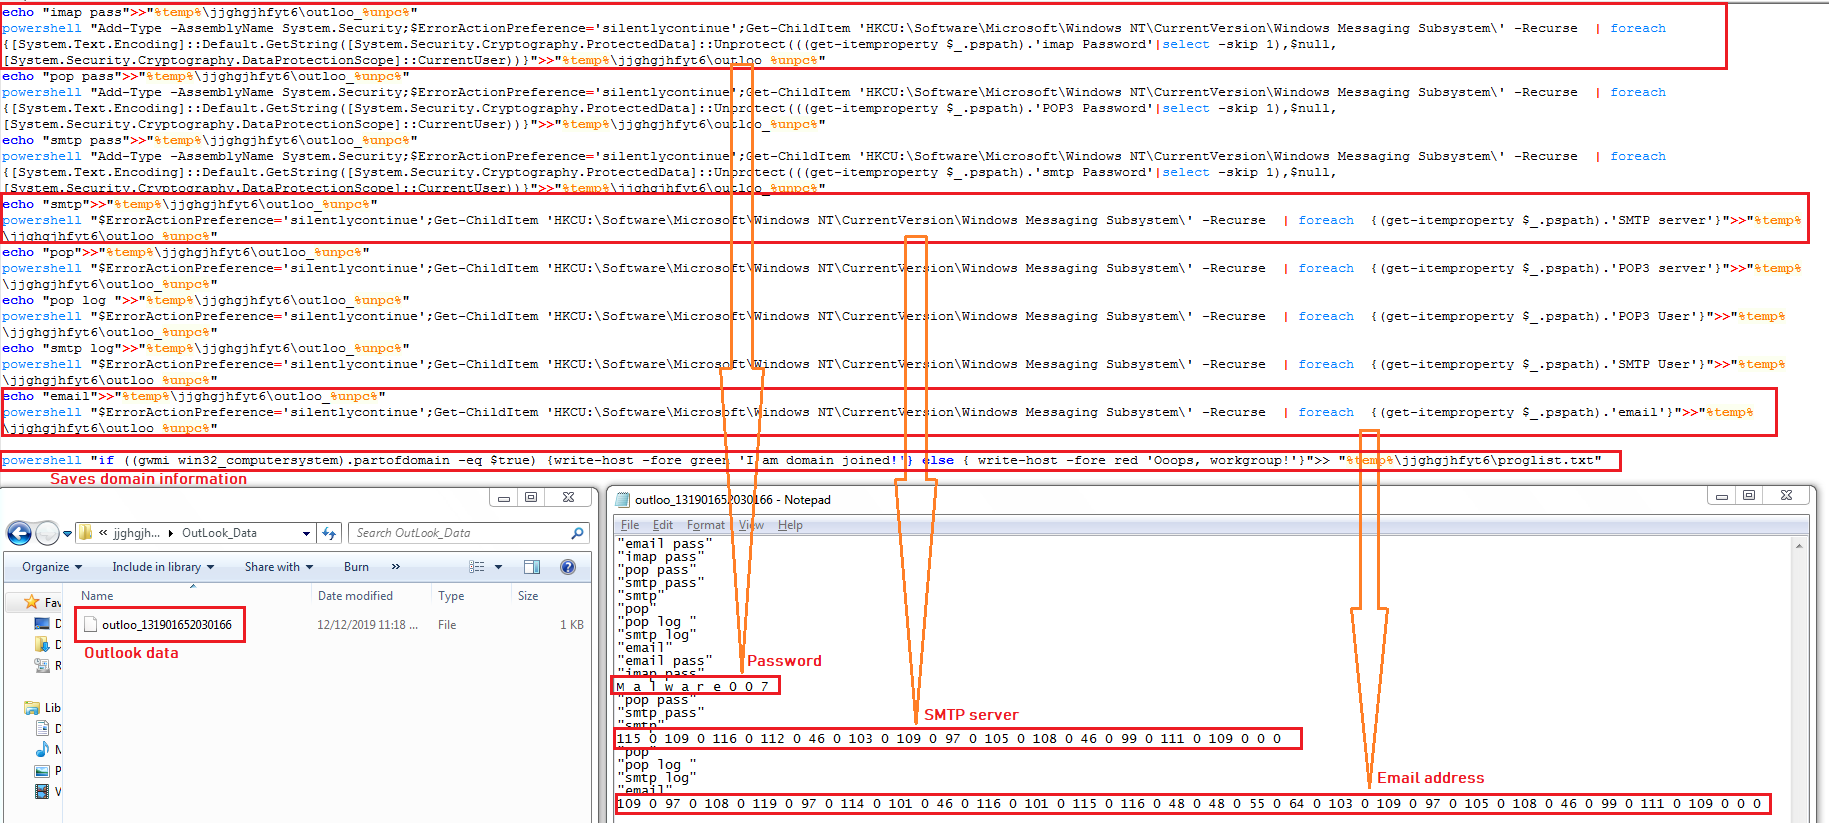Click the outloo_131901652030166 file icon
Image resolution: width=1829 pixels, height=823 pixels.
[91, 624]
